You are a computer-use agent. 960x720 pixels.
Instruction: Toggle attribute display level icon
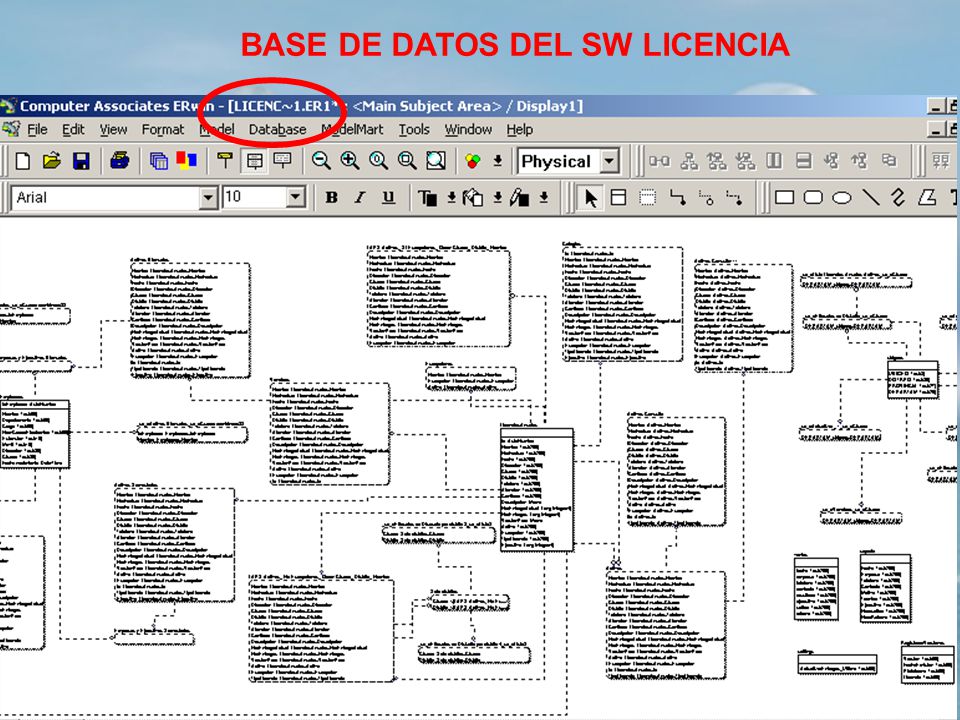click(x=254, y=161)
